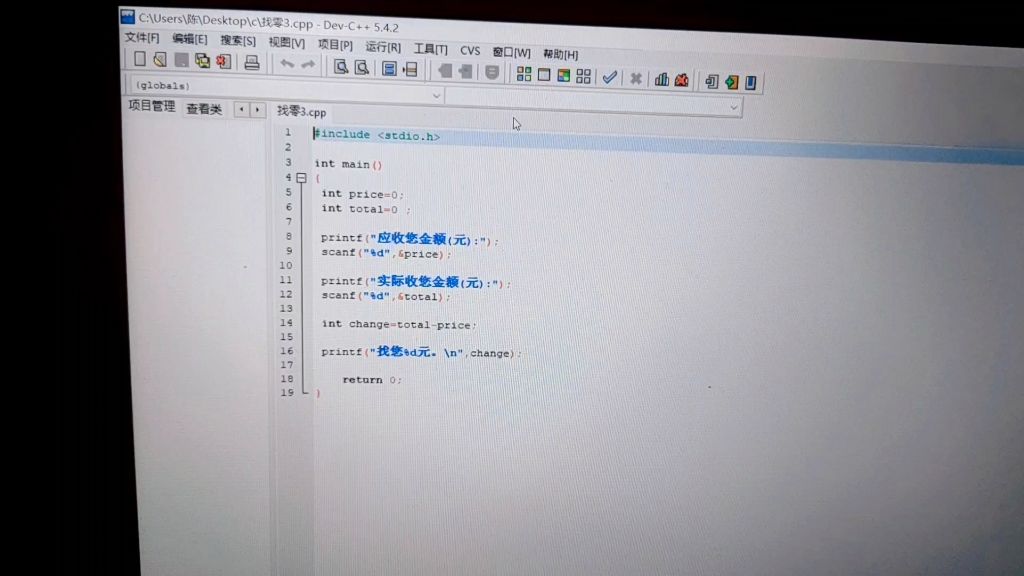Open the right-hand function list dropdown

point(733,108)
